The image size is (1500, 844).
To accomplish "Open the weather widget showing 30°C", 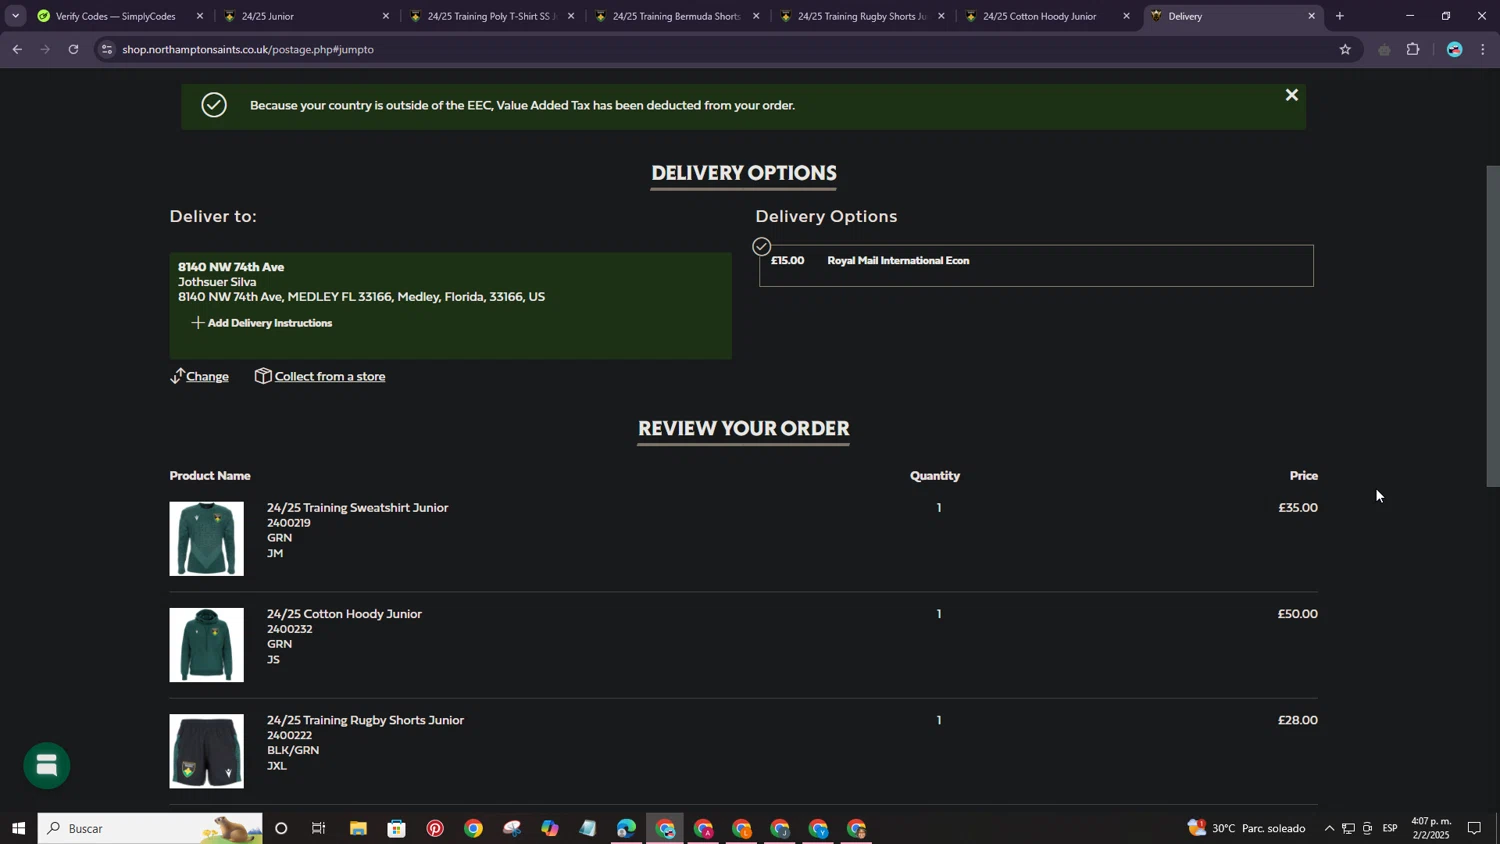I will click(x=1246, y=828).
